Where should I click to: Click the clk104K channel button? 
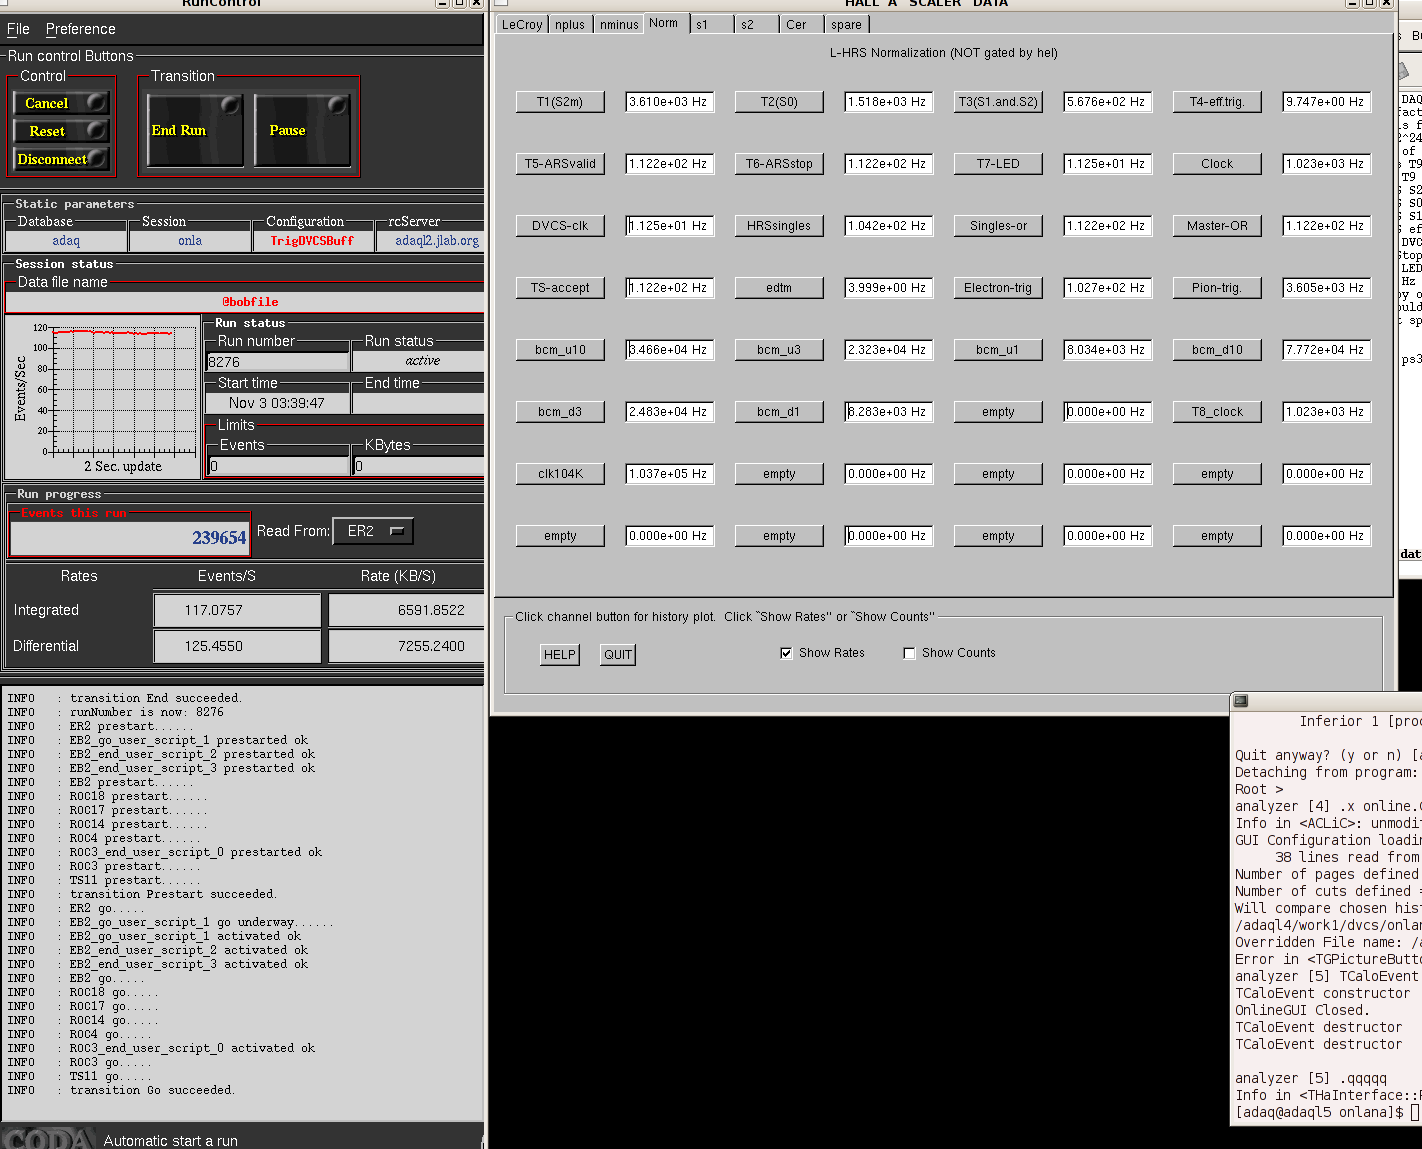(560, 474)
